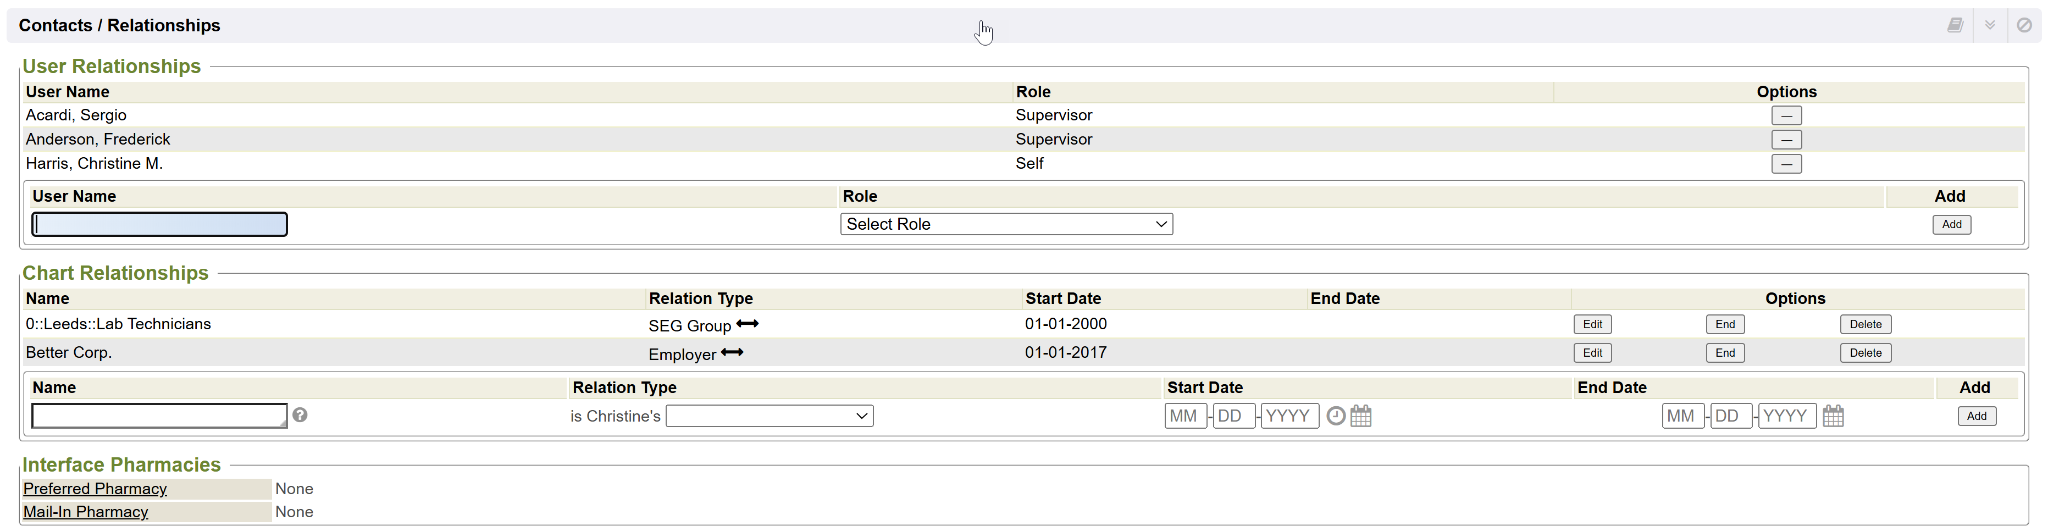
Task: Open the book icon in header bar
Action: click(x=1955, y=25)
